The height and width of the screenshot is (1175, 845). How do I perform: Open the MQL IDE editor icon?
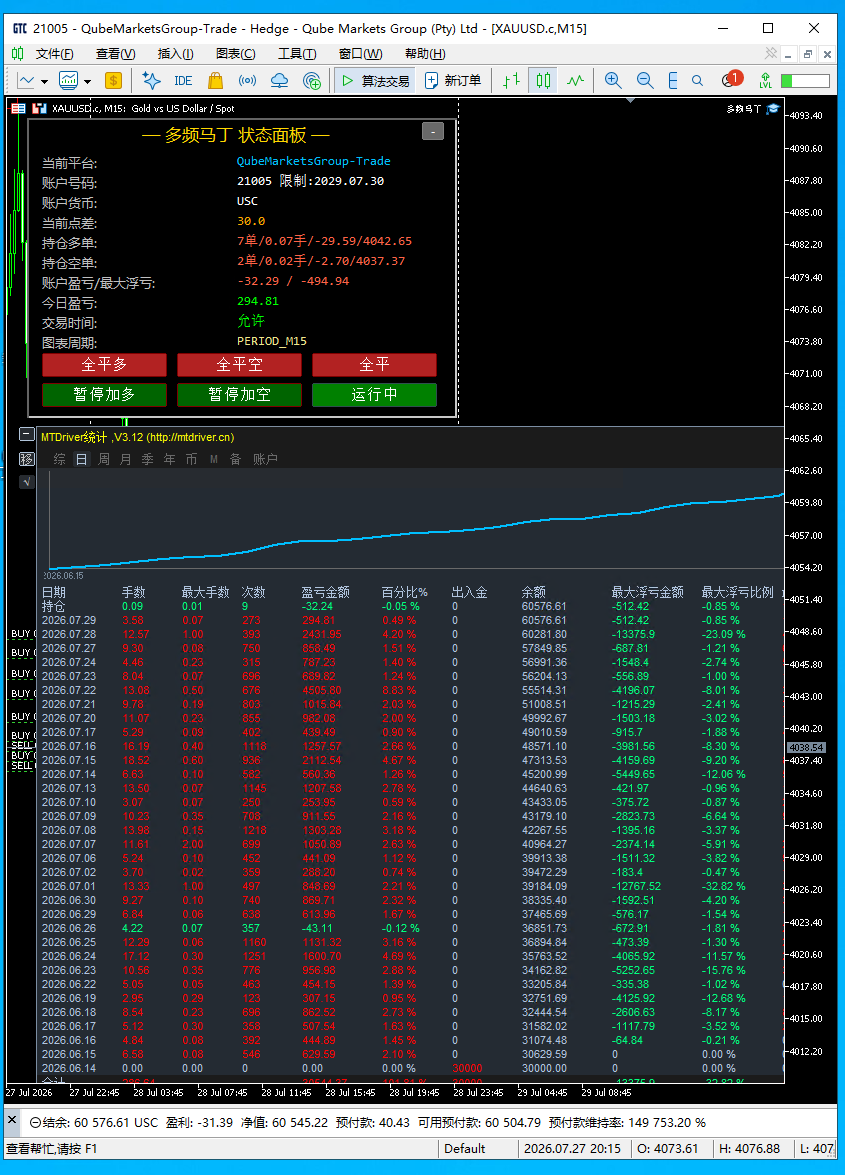click(183, 81)
